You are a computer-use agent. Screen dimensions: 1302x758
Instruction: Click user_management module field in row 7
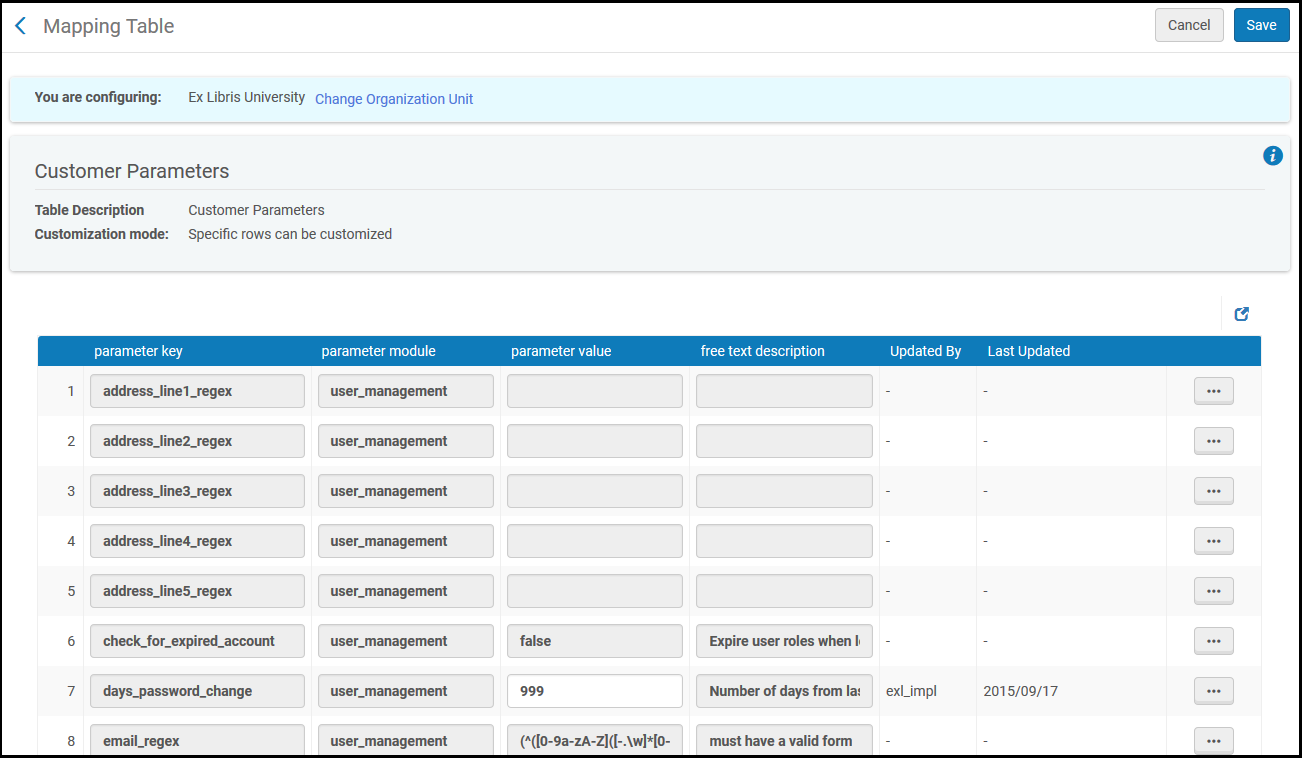point(406,691)
